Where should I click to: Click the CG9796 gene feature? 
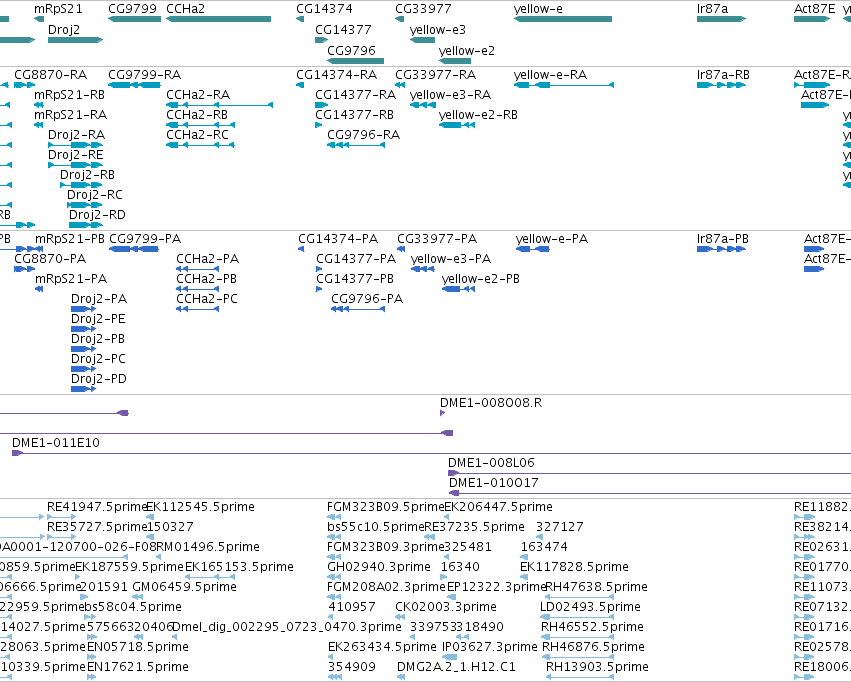[x=355, y=61]
